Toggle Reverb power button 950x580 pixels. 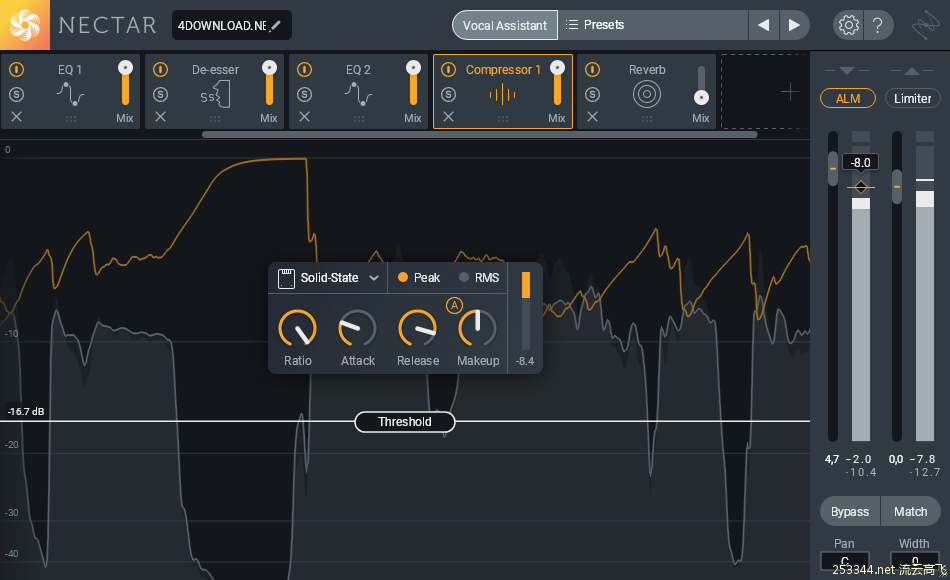[593, 70]
